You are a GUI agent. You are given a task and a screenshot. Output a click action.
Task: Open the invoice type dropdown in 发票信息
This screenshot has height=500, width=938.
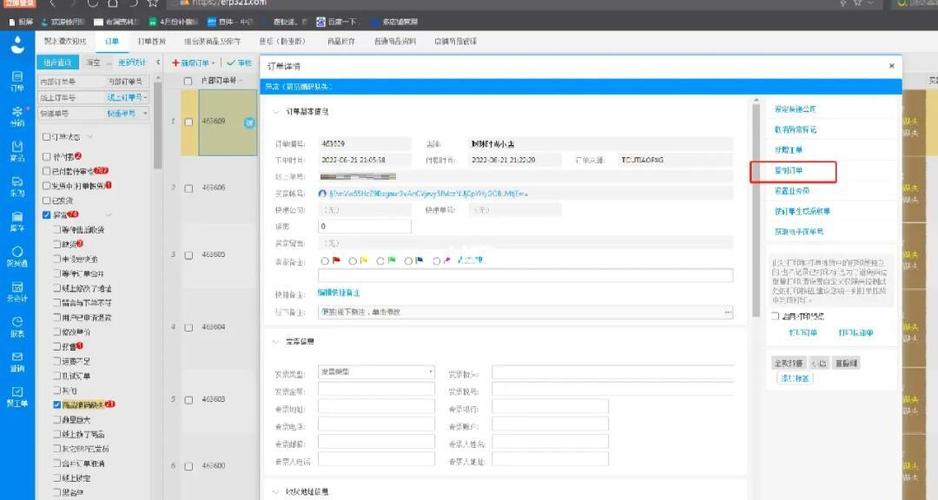click(x=376, y=371)
